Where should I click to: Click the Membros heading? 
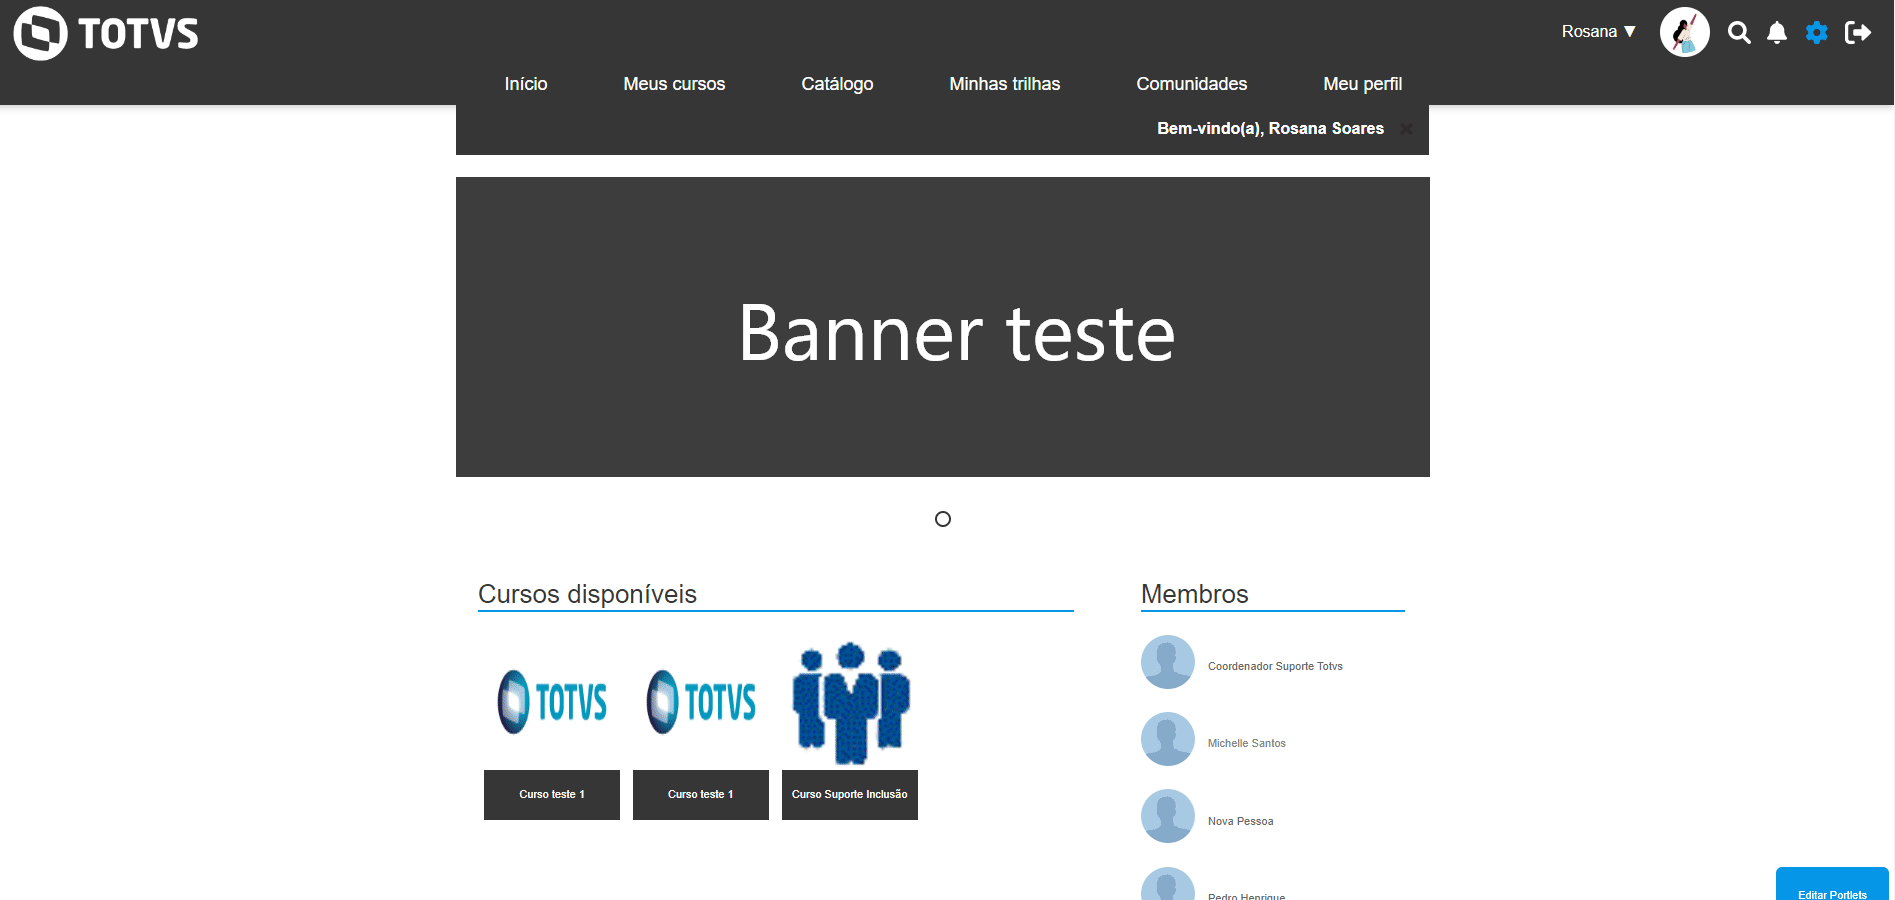click(1195, 594)
